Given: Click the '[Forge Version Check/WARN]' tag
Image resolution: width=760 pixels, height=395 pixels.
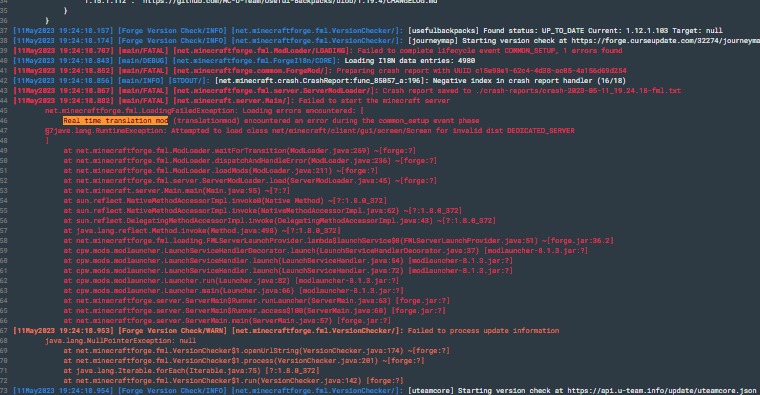Looking at the screenshot, I should [172, 331].
